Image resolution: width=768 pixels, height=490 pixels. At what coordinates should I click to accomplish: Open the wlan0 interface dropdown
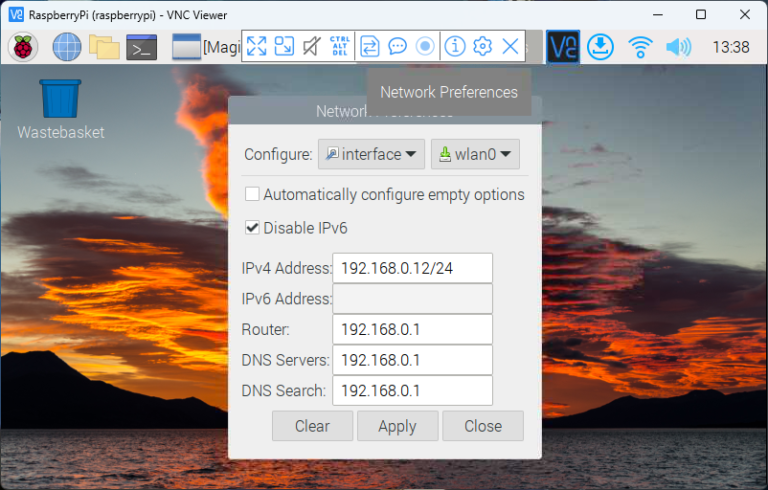coord(475,154)
